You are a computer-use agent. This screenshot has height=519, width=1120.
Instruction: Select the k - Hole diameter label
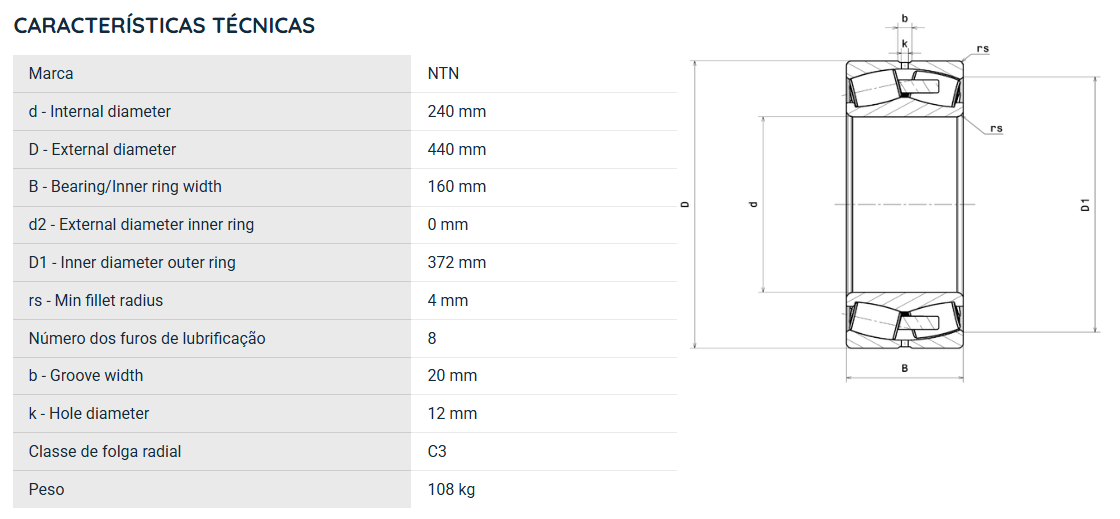(x=89, y=413)
